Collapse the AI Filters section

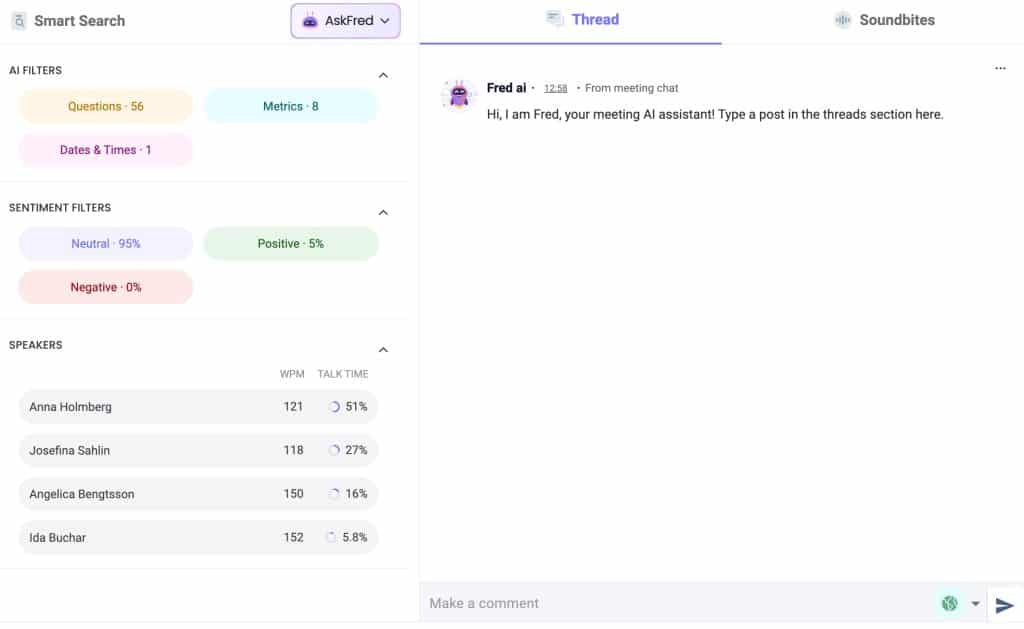(383, 76)
